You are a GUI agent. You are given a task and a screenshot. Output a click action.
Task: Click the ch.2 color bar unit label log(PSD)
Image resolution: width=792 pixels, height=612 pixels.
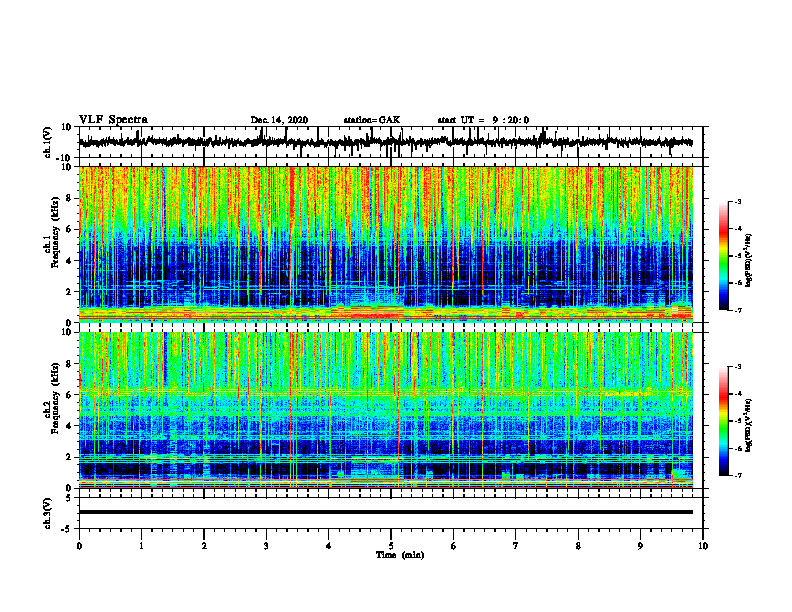point(748,424)
